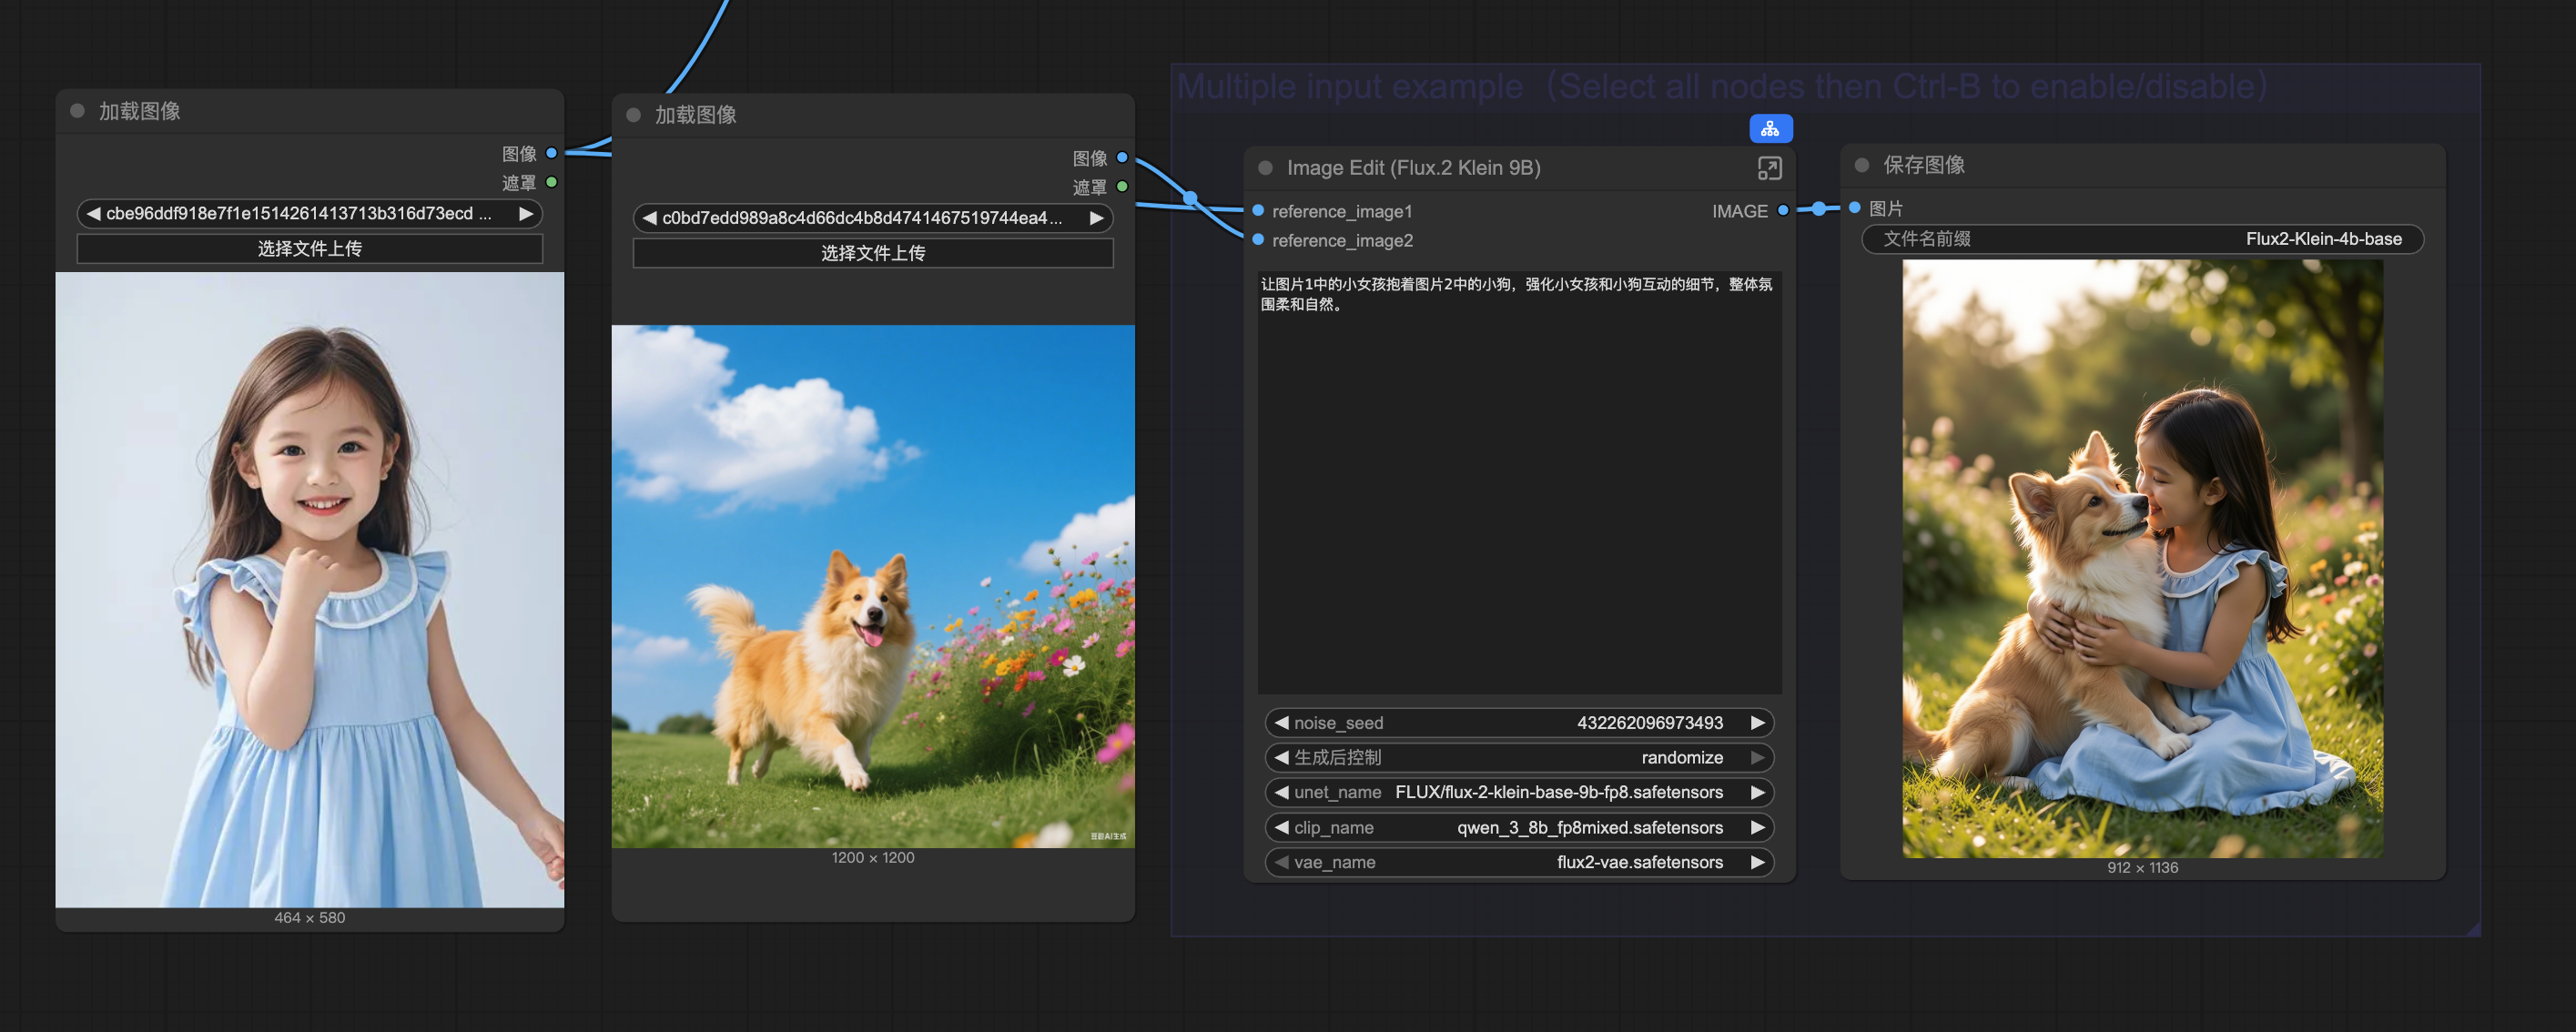The height and width of the screenshot is (1032, 2576).
Task: Collapse the first 加载图像 node via its dot
Action: [77, 111]
